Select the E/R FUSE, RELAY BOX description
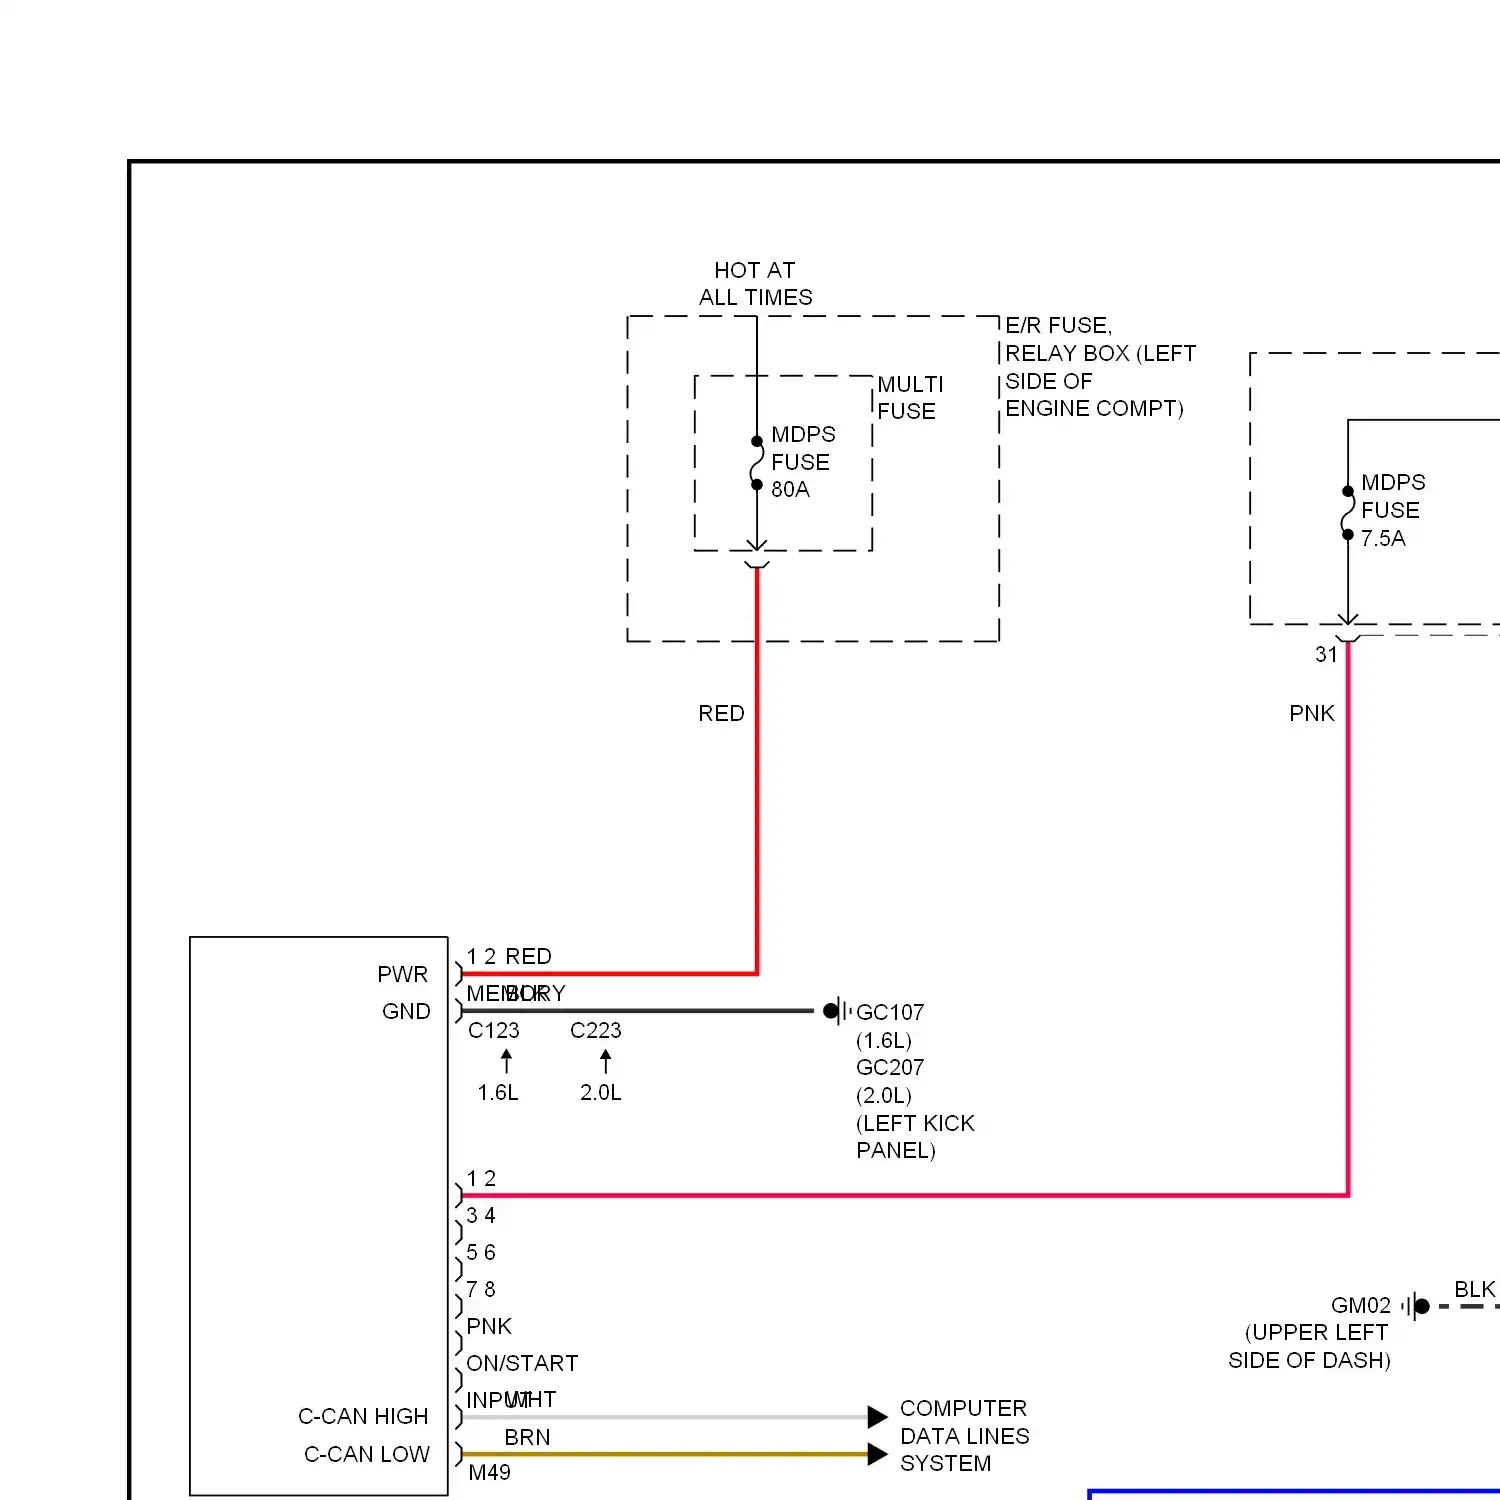This screenshot has width=1500, height=1500. 1100,367
